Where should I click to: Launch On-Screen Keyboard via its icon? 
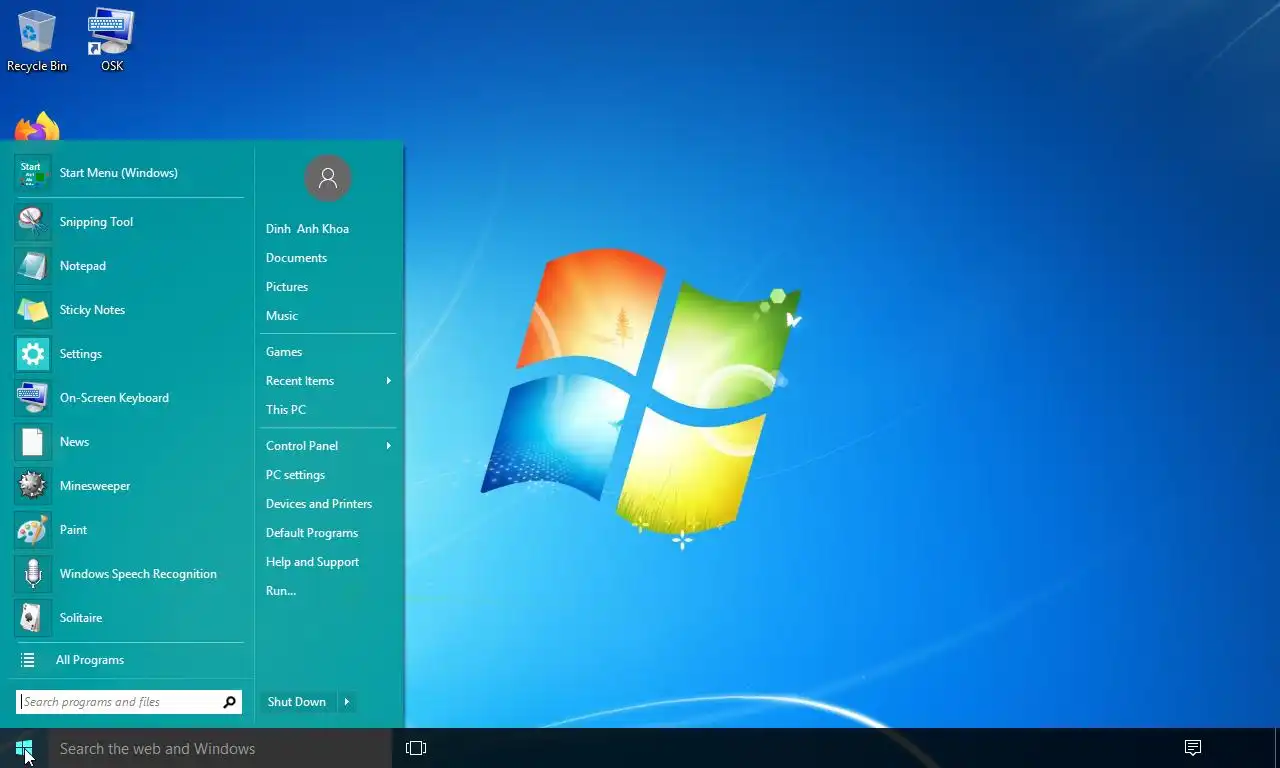32,398
